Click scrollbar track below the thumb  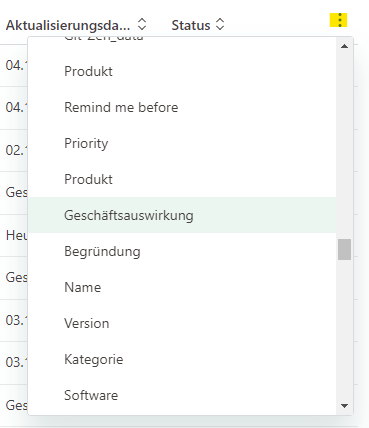[344, 329]
